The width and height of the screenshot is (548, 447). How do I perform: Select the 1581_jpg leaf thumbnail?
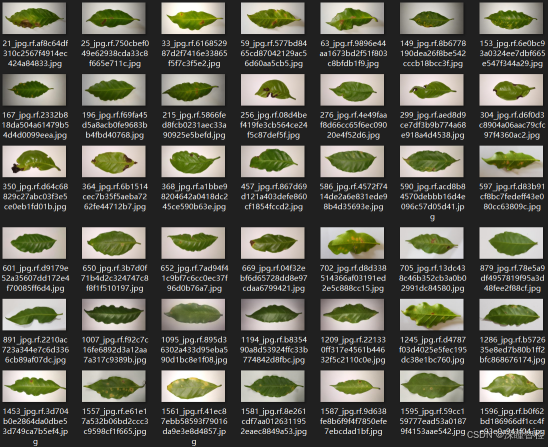click(x=273, y=386)
